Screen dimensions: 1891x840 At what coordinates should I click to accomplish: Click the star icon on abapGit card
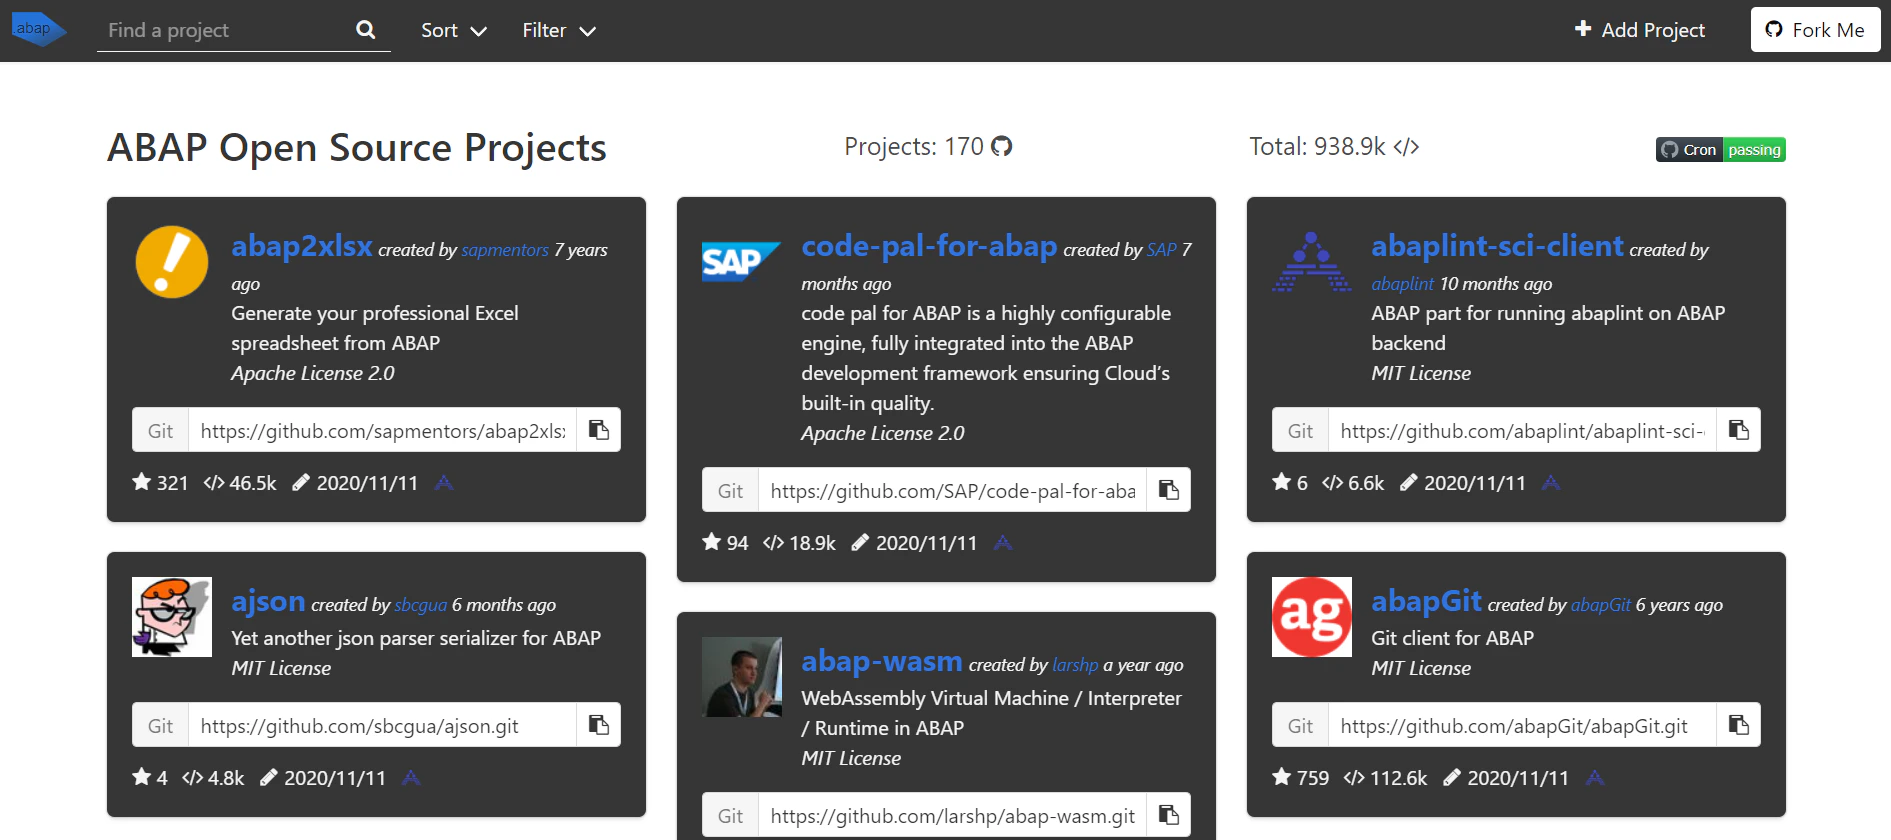click(x=1282, y=777)
